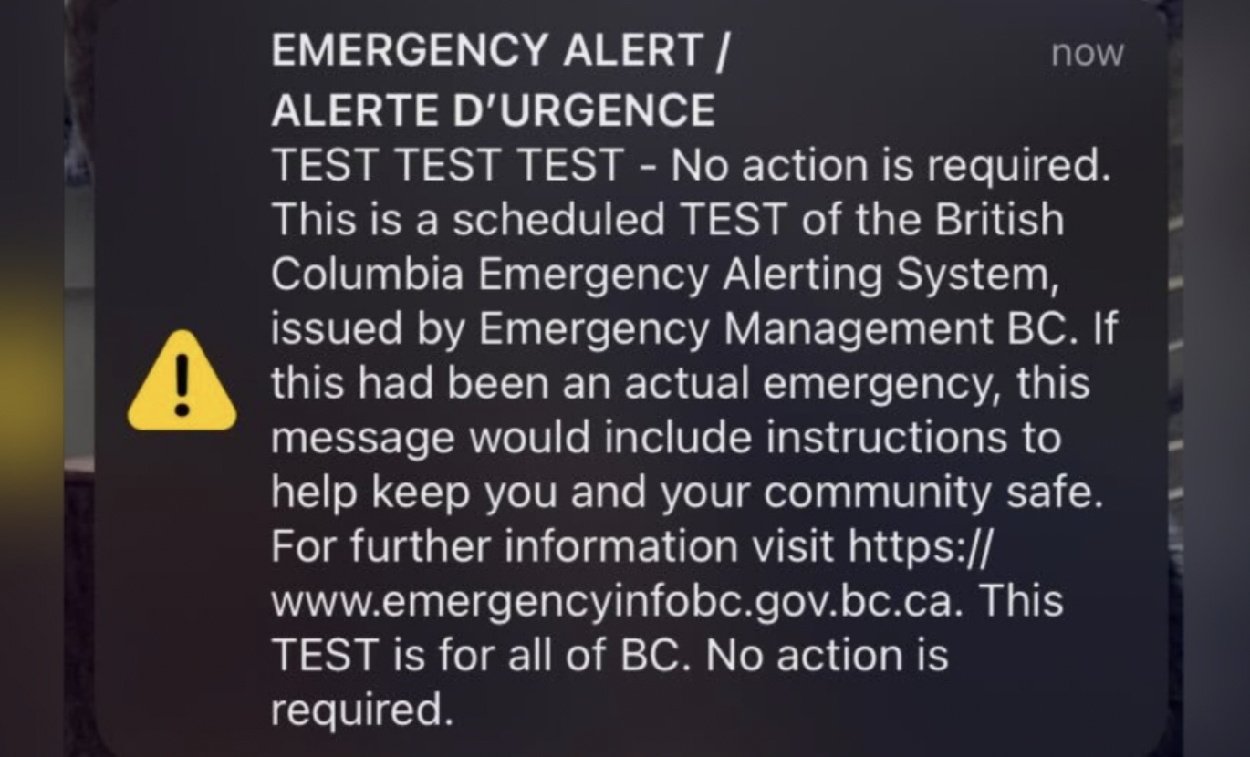Click the https:// start of the URL

pyautogui.click(x=919, y=547)
